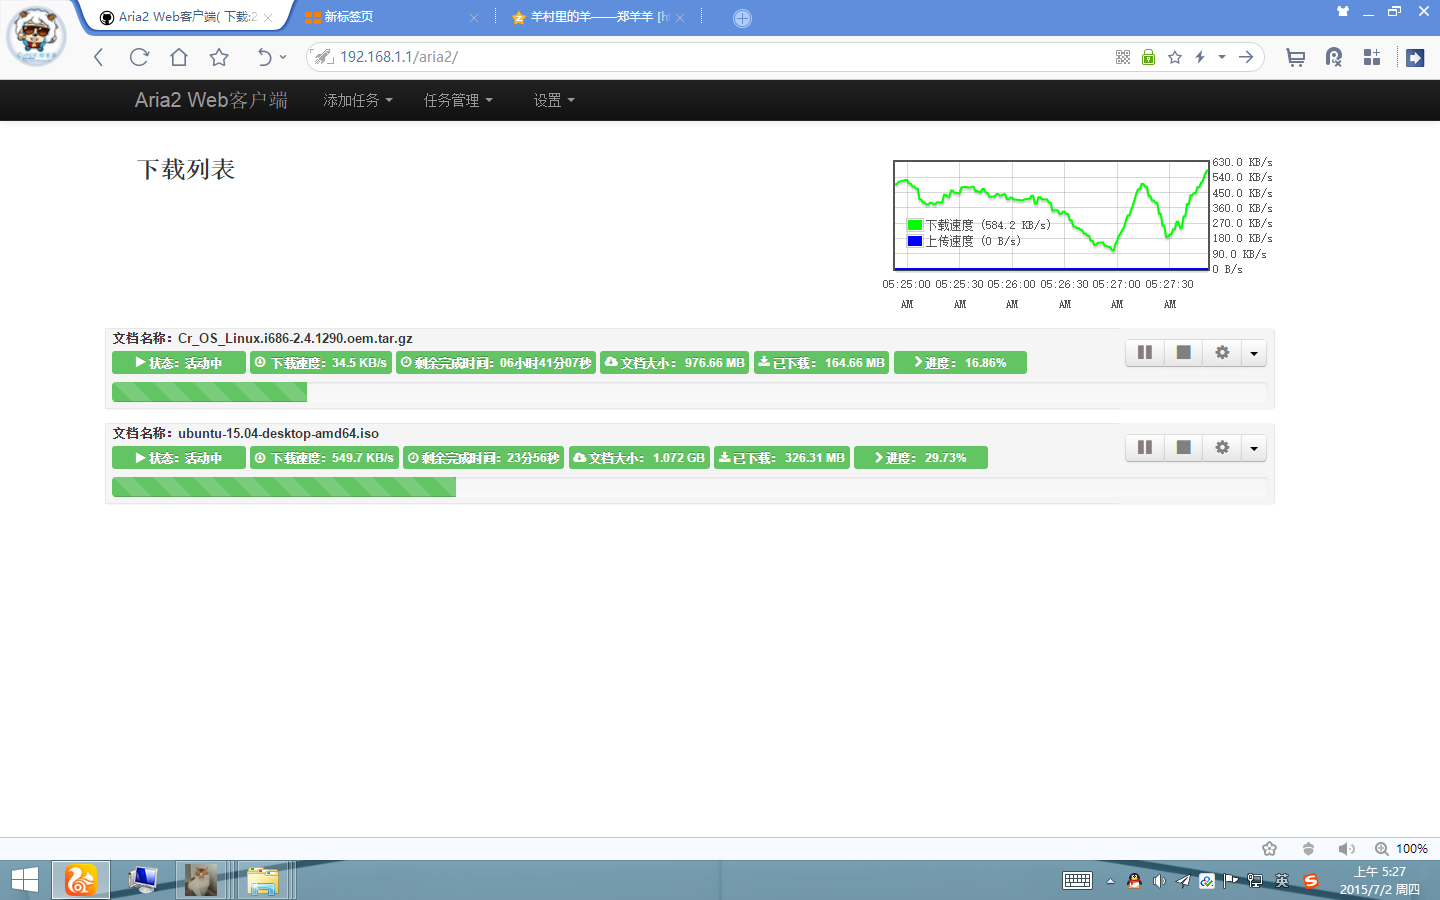Show QR code for this page
The image size is (1440, 900).
pyautogui.click(x=1123, y=57)
